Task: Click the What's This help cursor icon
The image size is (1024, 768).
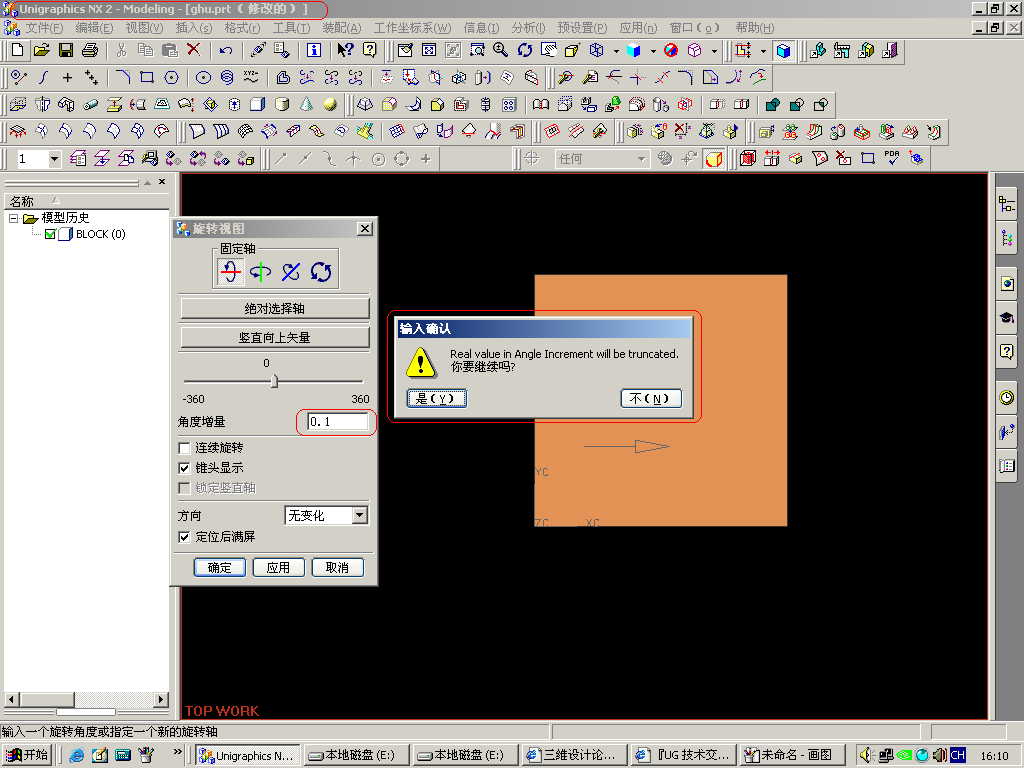Action: [345, 50]
